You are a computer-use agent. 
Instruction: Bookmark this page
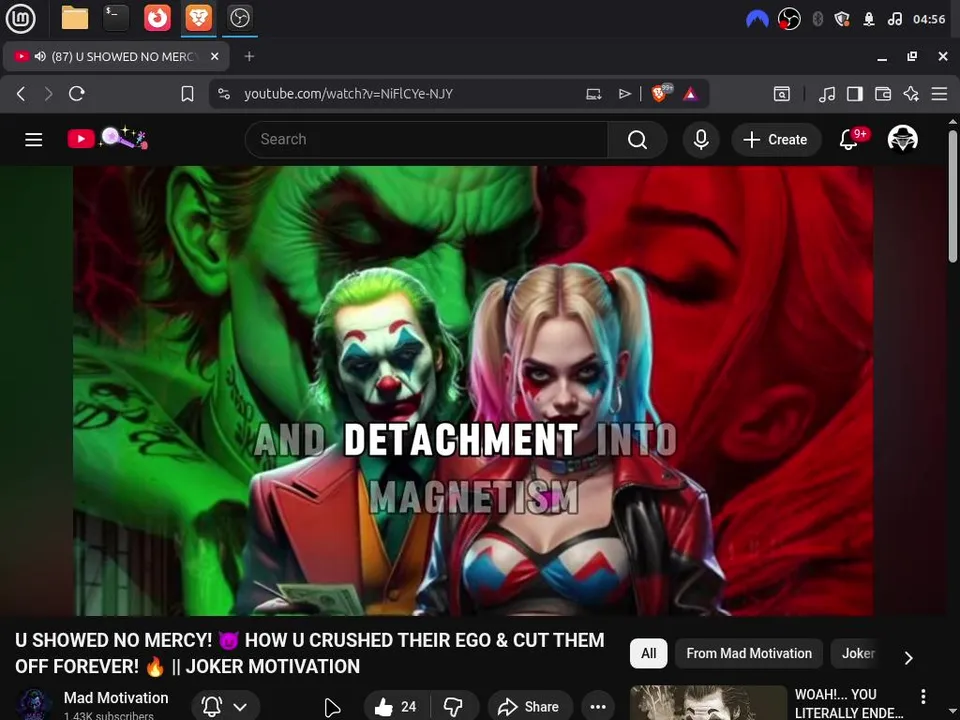(187, 94)
